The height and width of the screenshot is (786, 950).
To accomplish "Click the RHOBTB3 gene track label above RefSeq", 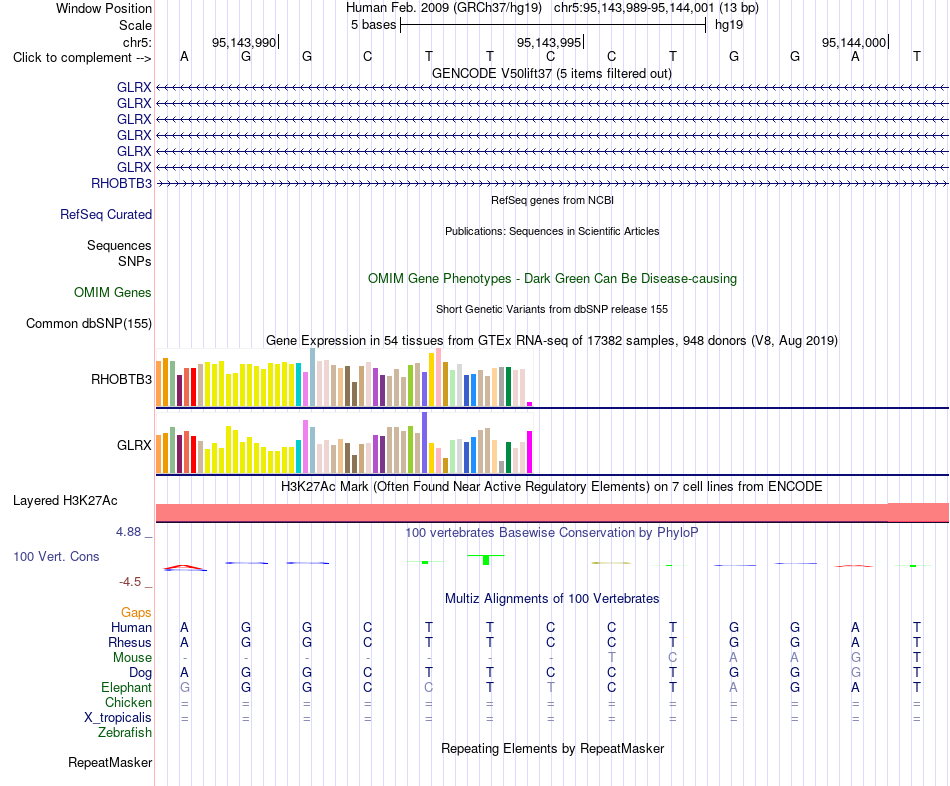I will click(x=121, y=184).
